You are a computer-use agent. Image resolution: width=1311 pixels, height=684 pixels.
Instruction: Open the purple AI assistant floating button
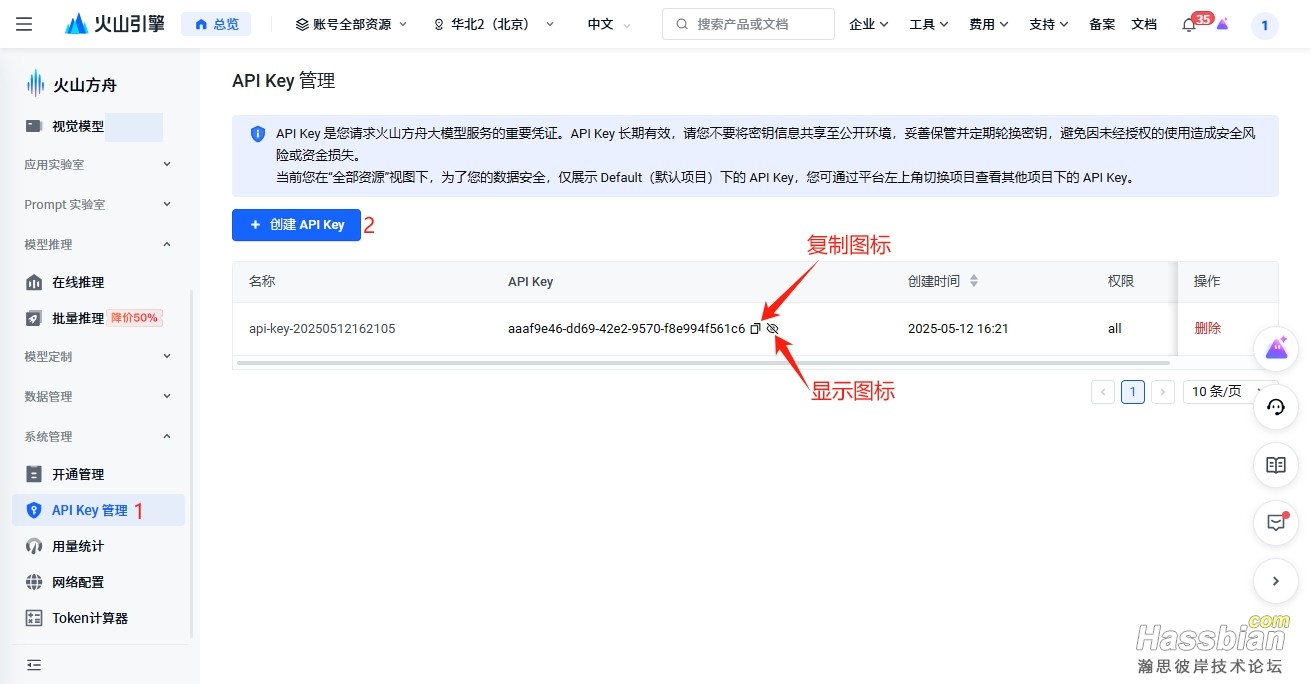click(x=1276, y=349)
